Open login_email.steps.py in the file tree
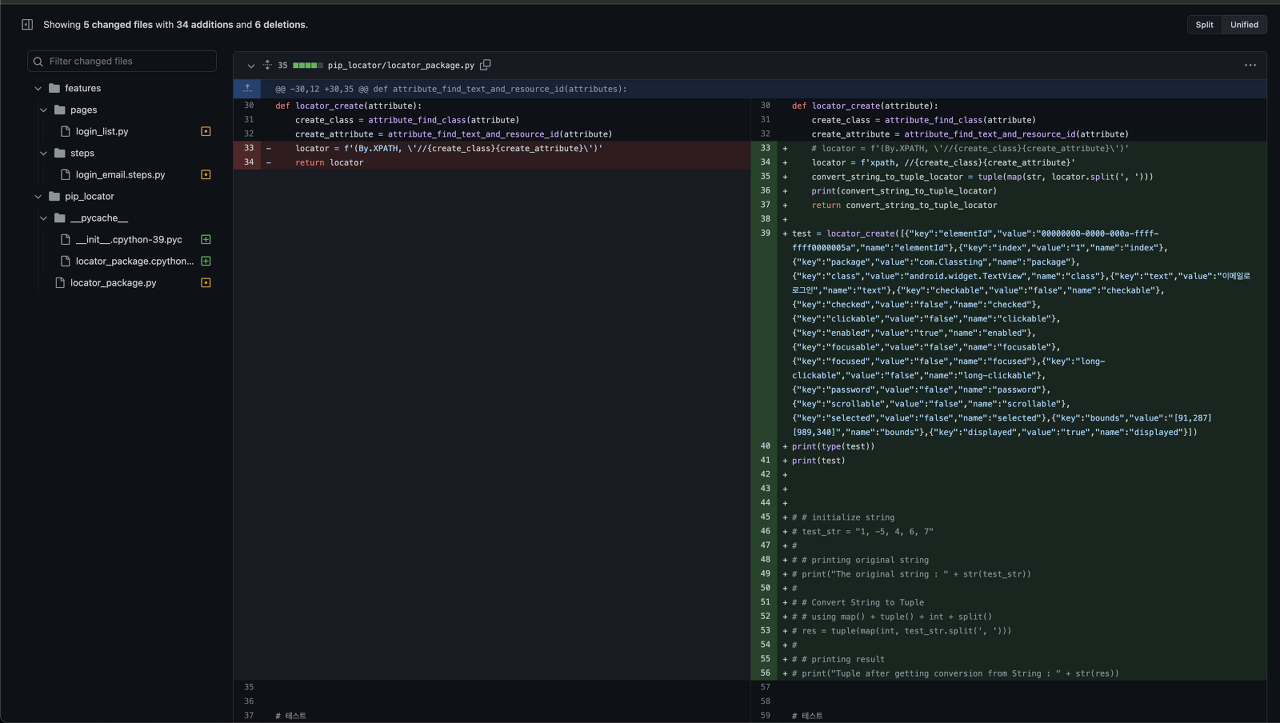Image resolution: width=1280 pixels, height=723 pixels. 120,175
